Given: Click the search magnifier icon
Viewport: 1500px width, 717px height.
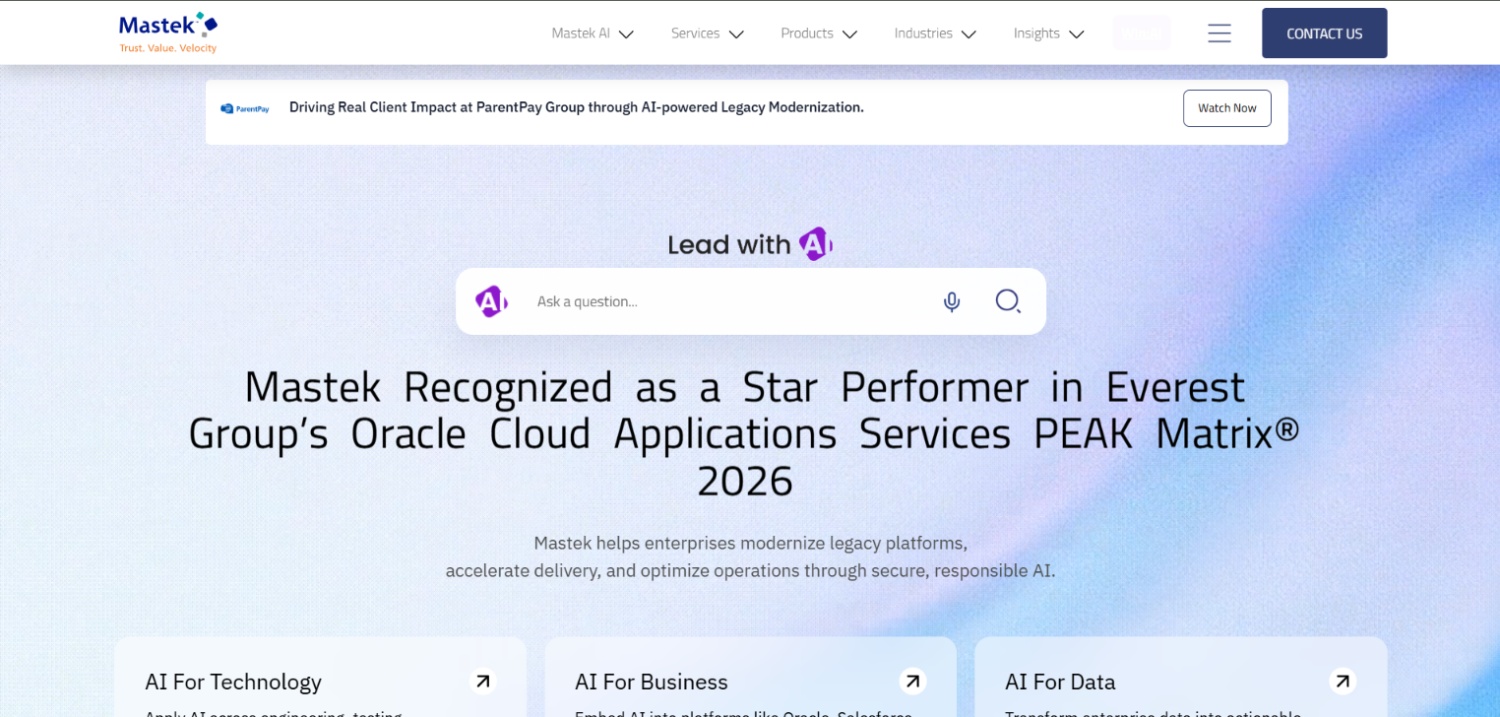Looking at the screenshot, I should [x=1008, y=301].
